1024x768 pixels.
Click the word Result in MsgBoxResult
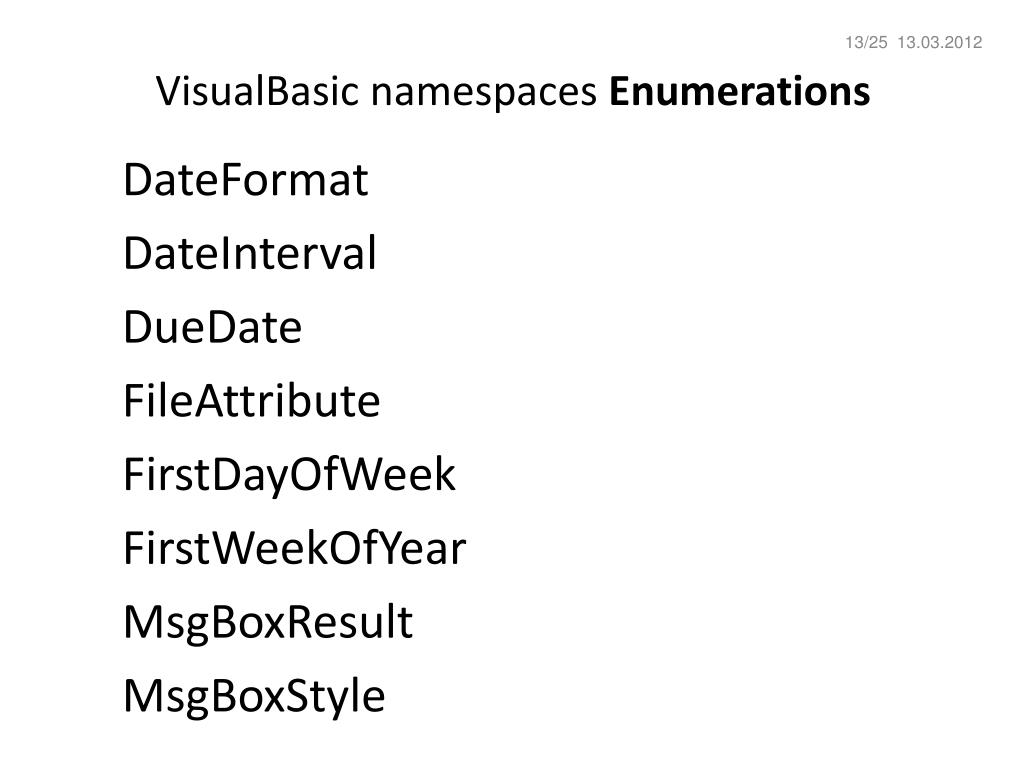[350, 622]
